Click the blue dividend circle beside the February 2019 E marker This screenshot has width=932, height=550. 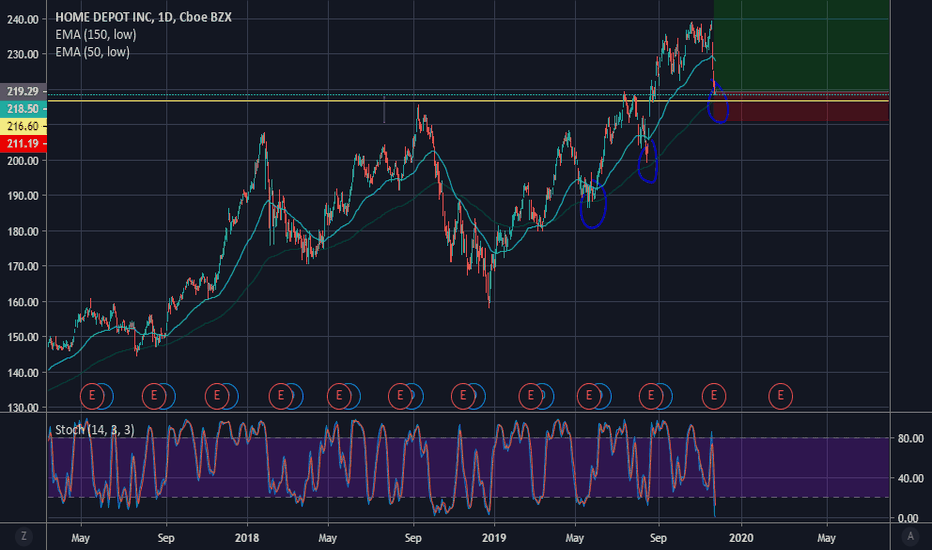click(548, 396)
